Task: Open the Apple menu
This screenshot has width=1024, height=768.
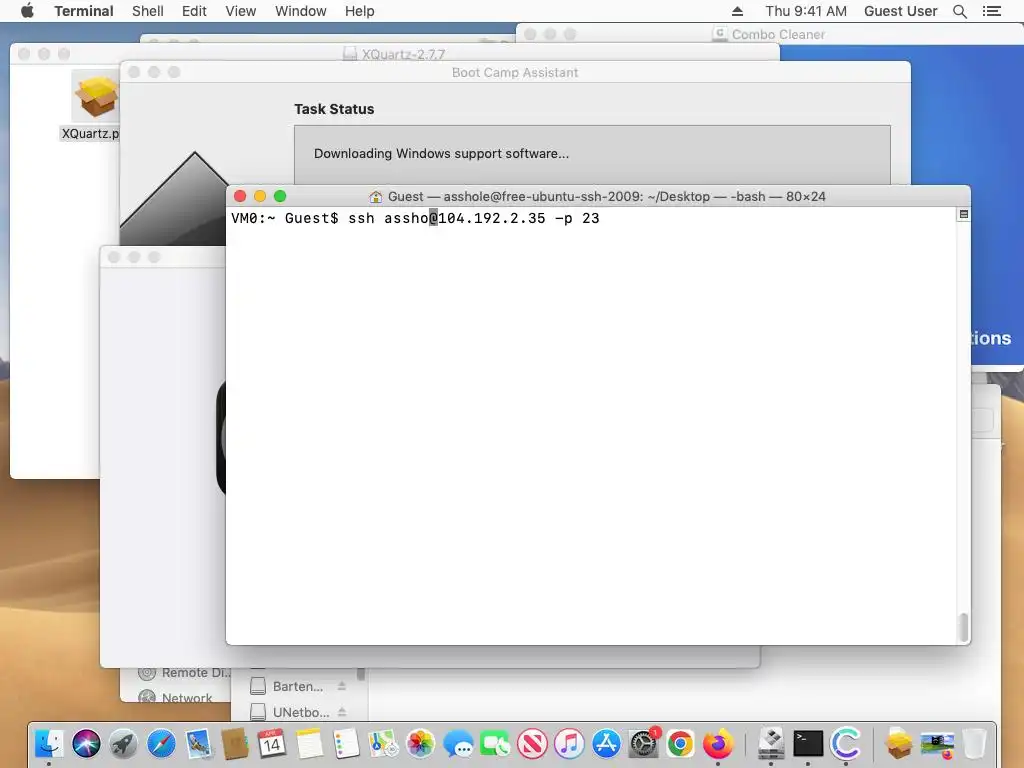Action: click(27, 11)
